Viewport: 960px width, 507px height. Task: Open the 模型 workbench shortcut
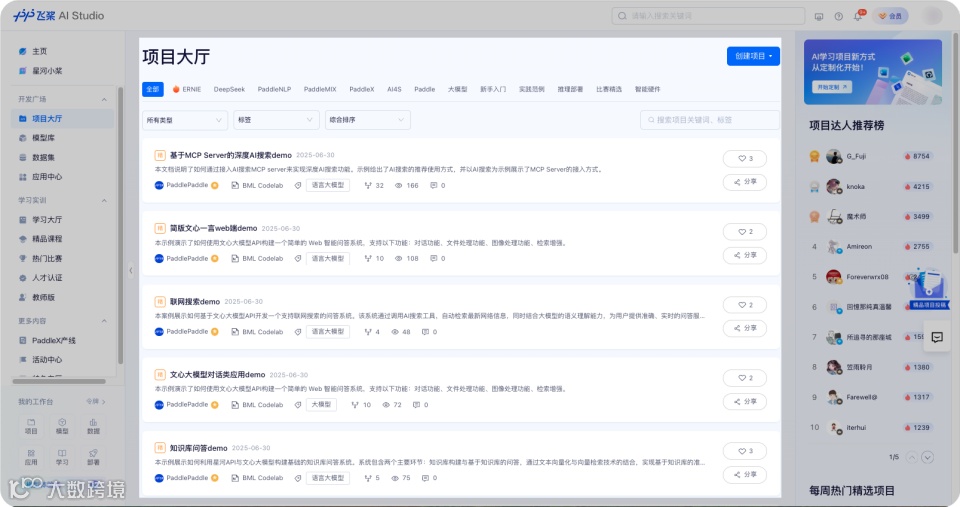(62, 427)
